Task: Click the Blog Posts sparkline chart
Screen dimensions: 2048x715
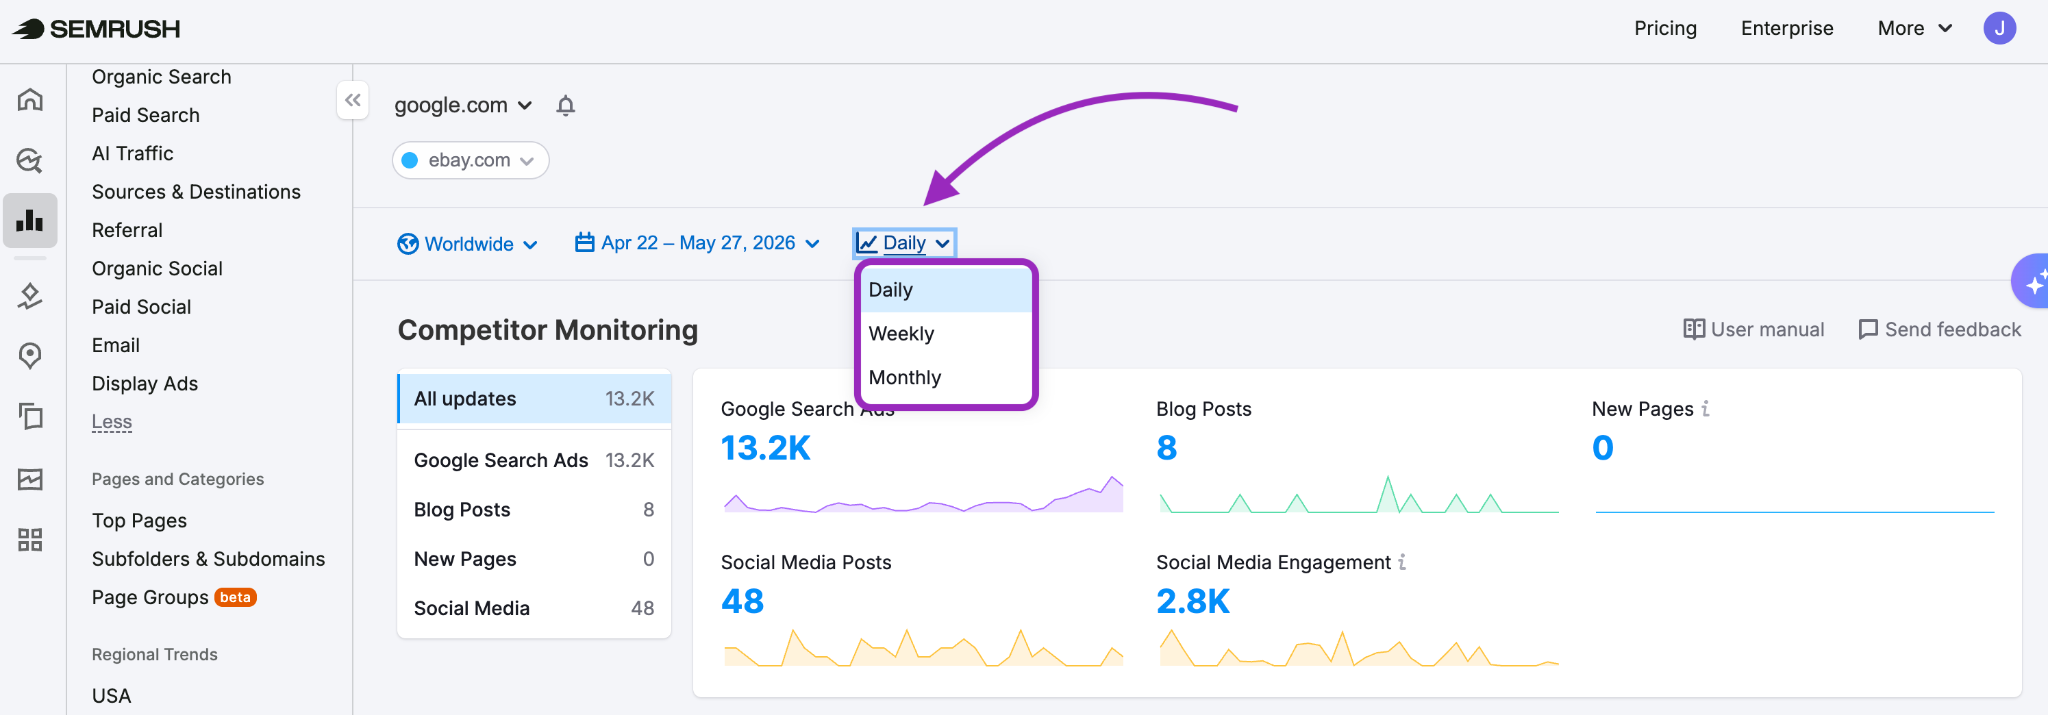Action: (x=1358, y=494)
